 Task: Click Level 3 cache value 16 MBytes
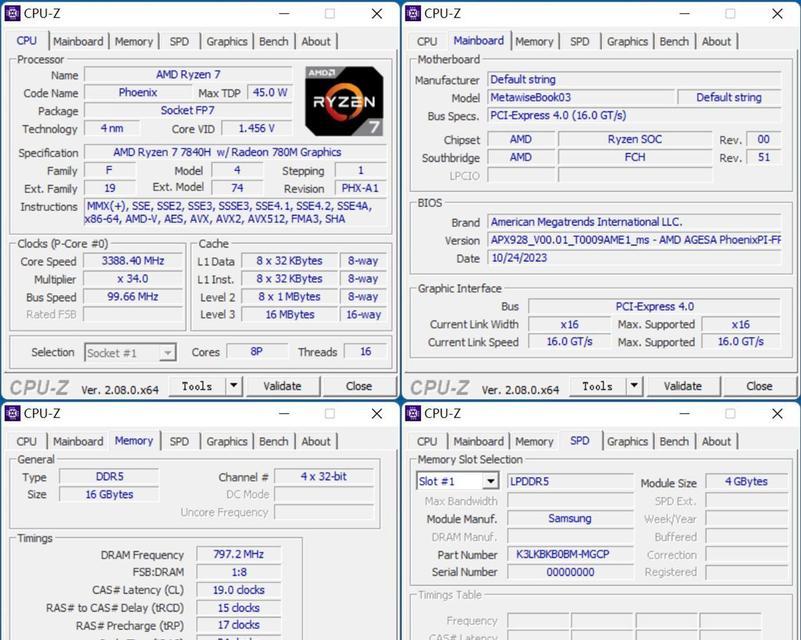[290, 315]
